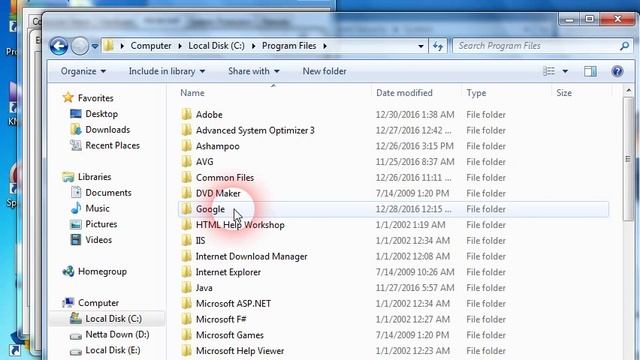This screenshot has width=640, height=360.
Task: Click the AVG folder icon
Action: pyautogui.click(x=187, y=162)
